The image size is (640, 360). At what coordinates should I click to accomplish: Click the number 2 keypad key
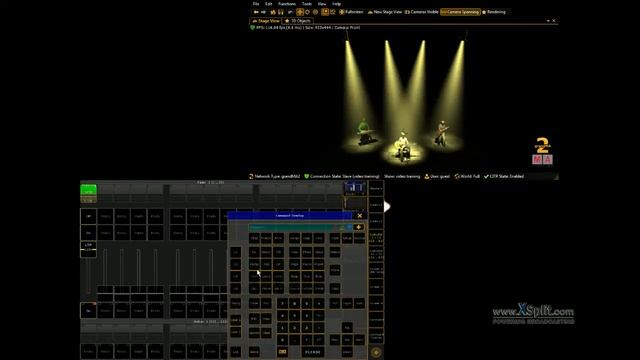click(x=294, y=328)
